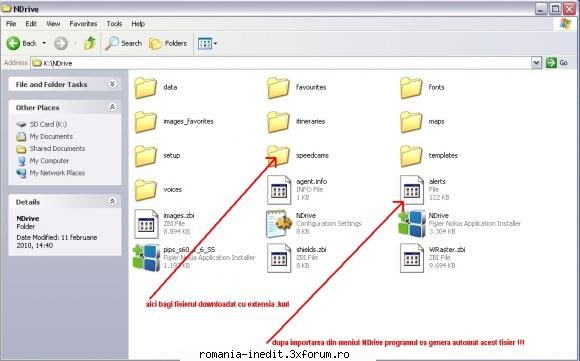
Task: Collapse the Other Places panel
Action: pyautogui.click(x=112, y=107)
